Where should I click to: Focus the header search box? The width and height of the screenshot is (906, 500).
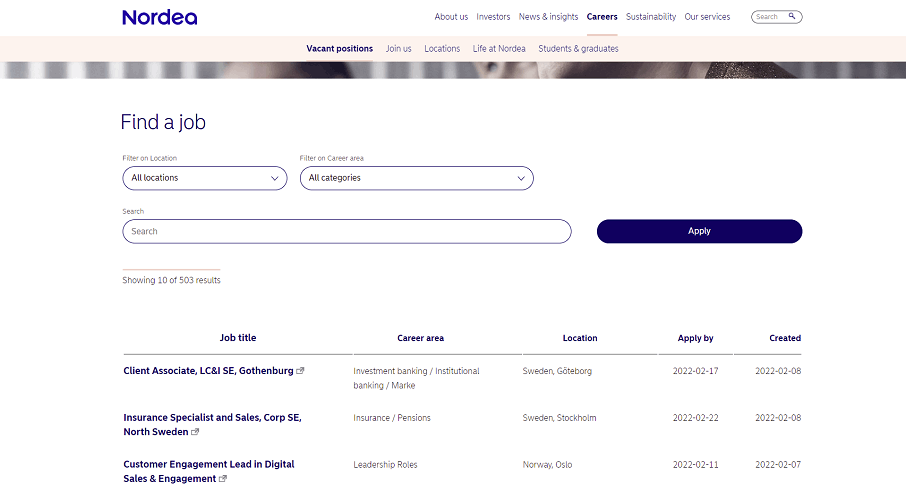click(x=777, y=17)
